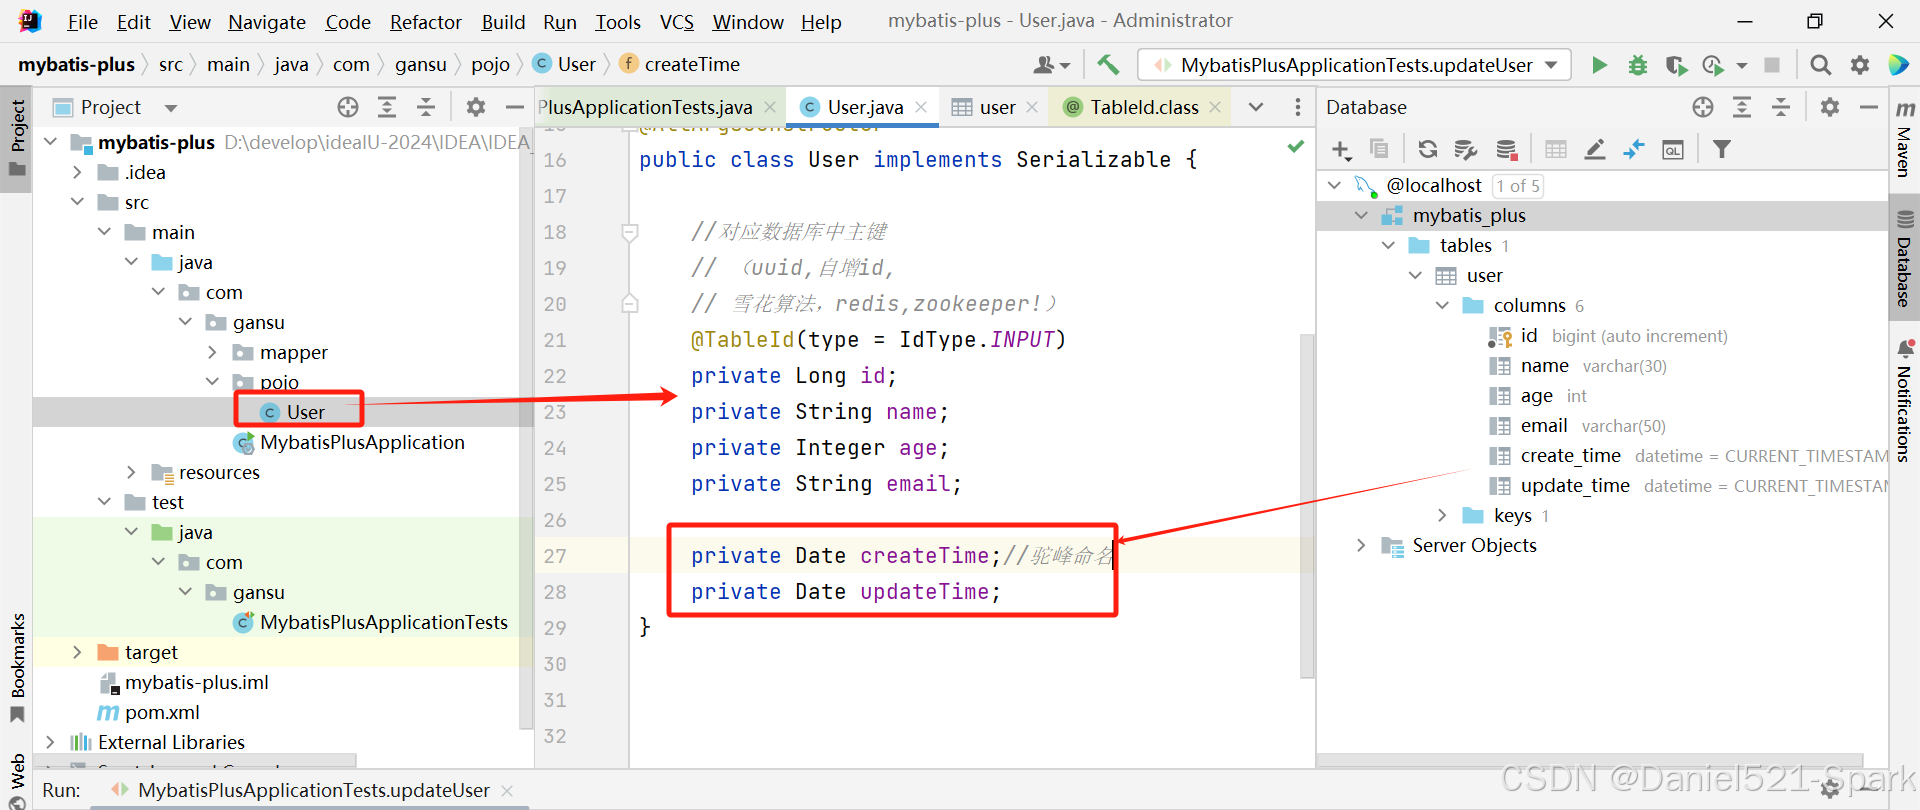Viewport: 1920px width, 810px height.
Task: Open Project panel options gear
Action: [x=476, y=107]
